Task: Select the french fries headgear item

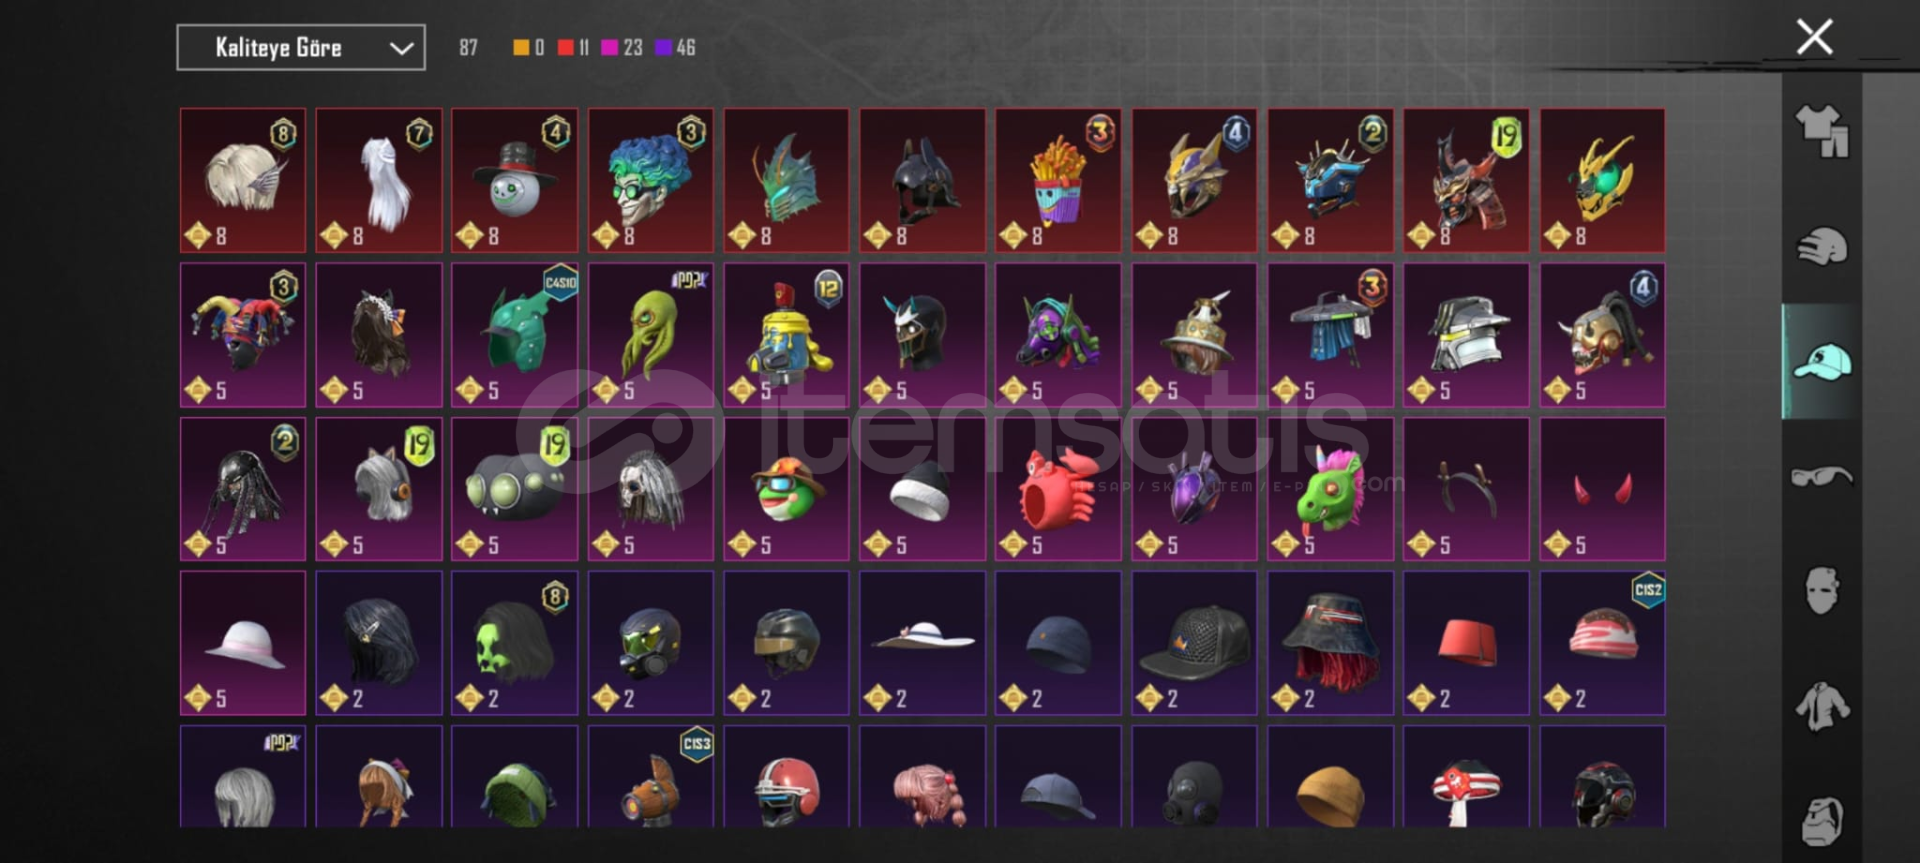Action: pos(1058,180)
